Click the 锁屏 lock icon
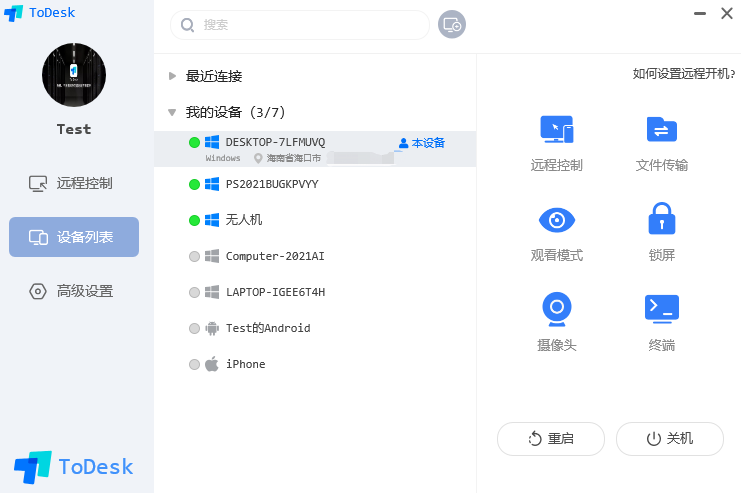The width and height of the screenshot is (741, 493). tap(662, 218)
